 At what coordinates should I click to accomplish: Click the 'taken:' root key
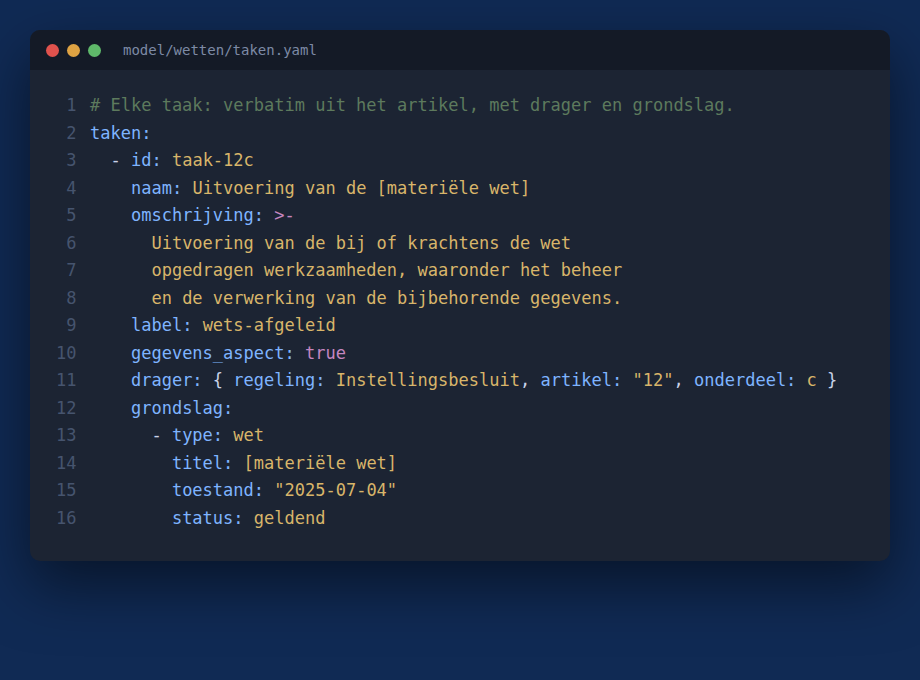pyautogui.click(x=120, y=133)
